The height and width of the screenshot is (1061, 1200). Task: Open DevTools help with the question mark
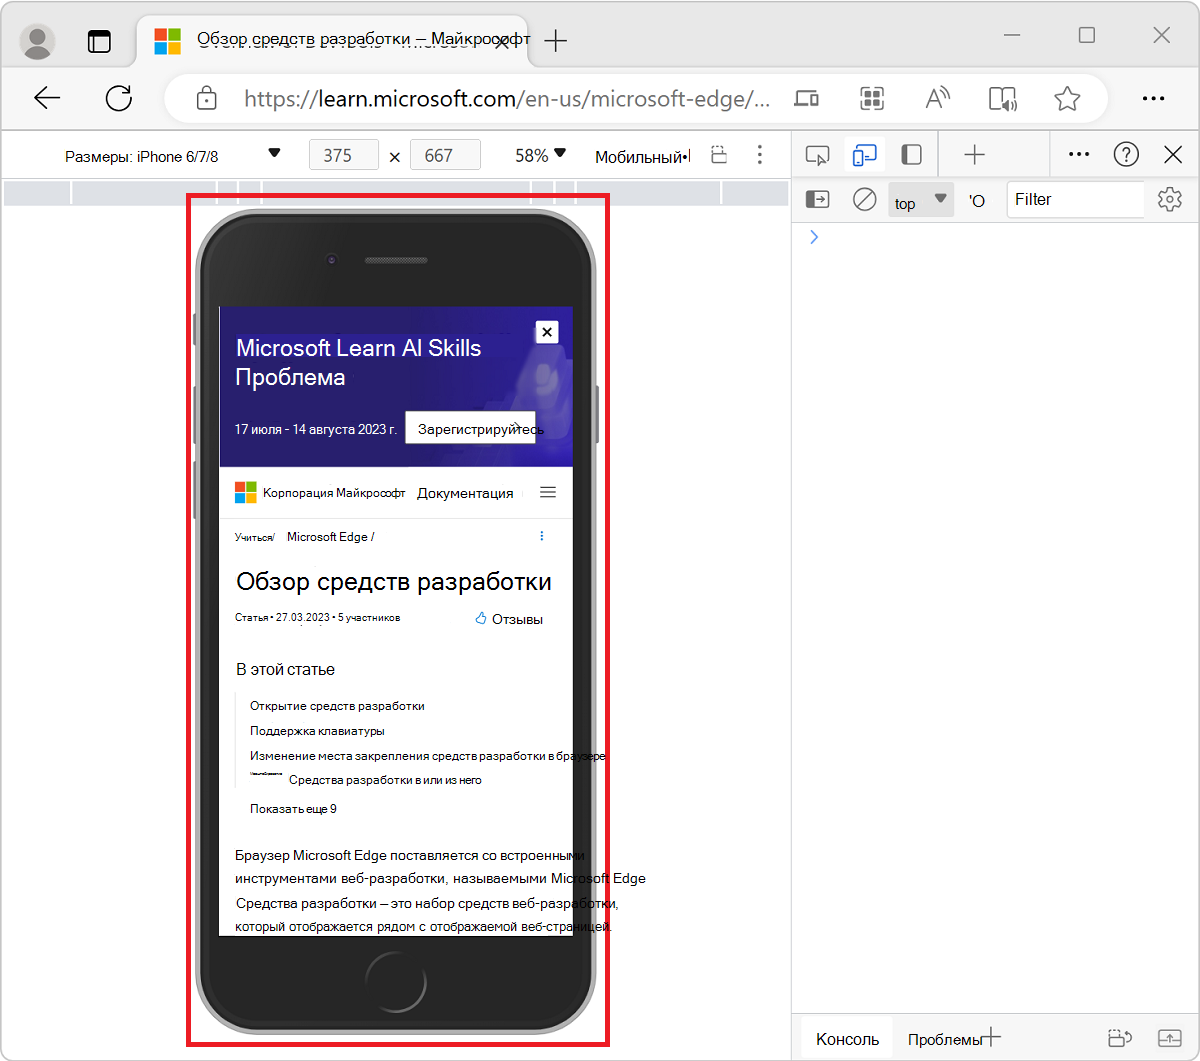point(1126,154)
